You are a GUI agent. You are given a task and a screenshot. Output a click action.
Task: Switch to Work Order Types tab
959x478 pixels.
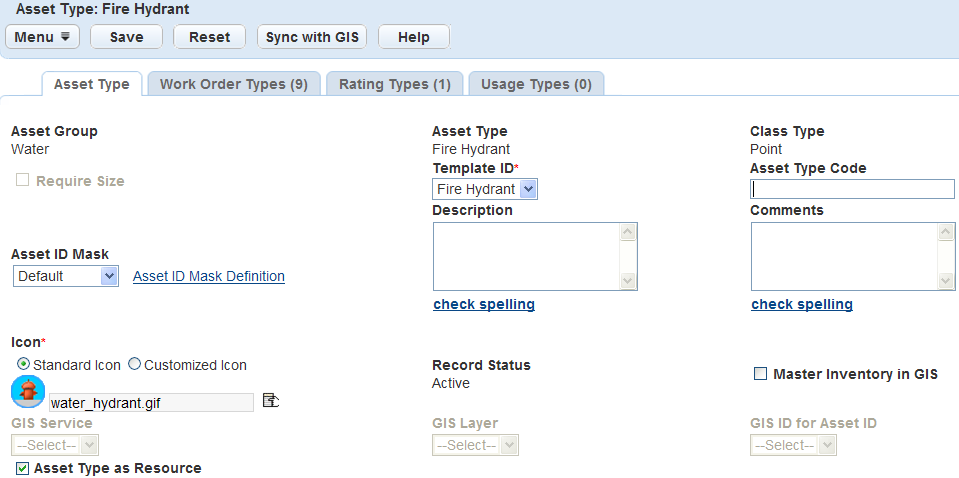(233, 84)
